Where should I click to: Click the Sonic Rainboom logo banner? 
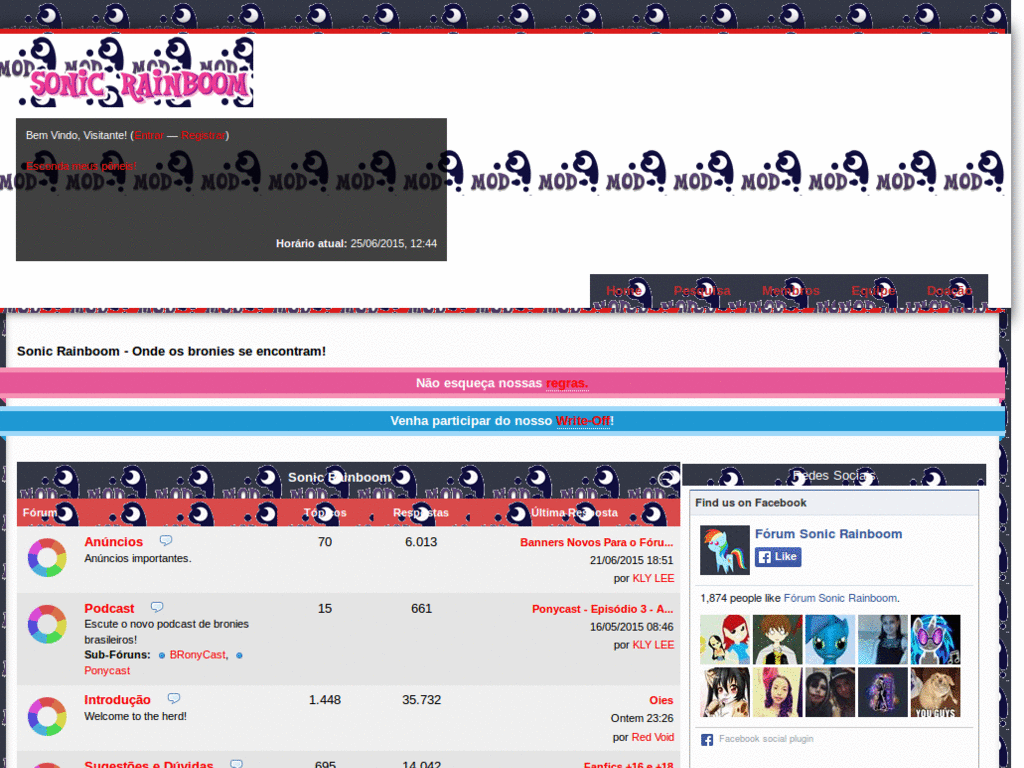point(127,72)
